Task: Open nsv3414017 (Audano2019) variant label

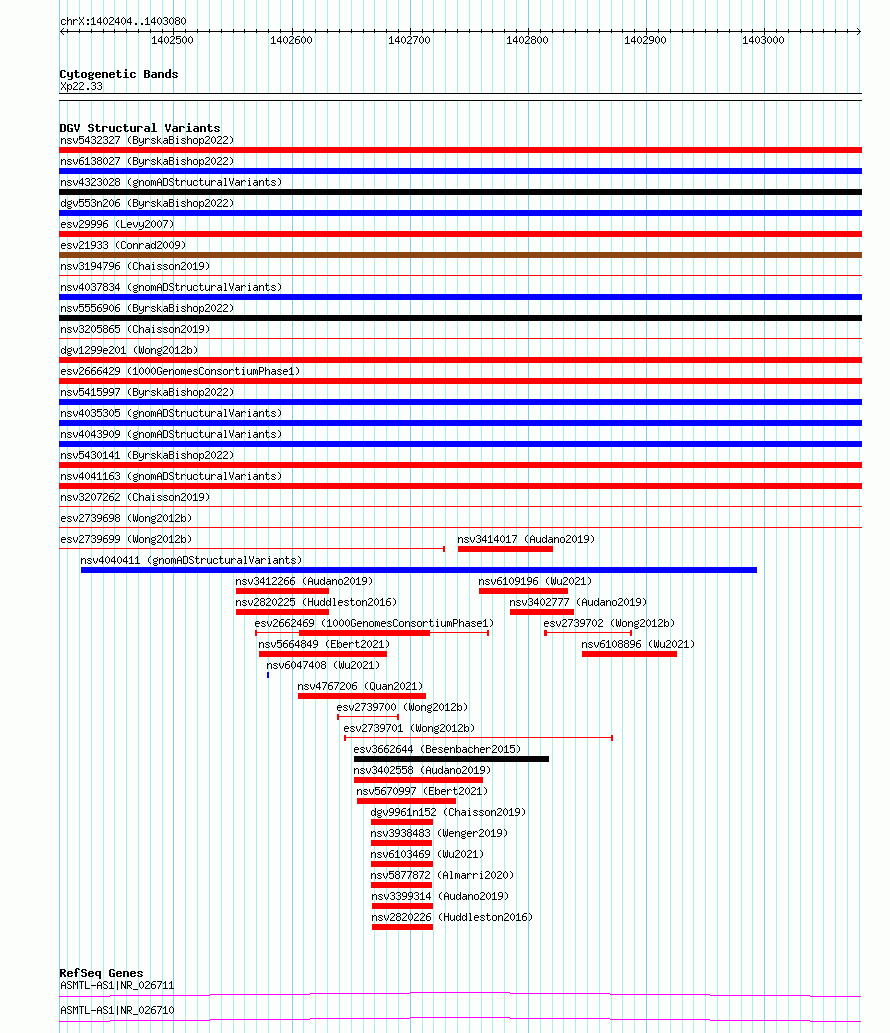Action: pos(526,540)
